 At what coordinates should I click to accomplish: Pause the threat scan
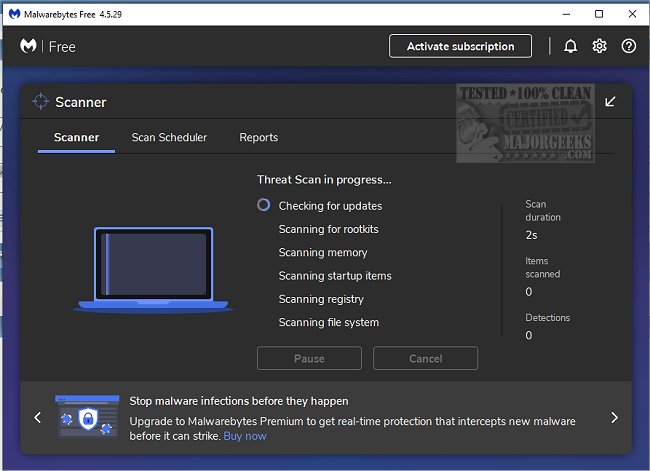(x=309, y=358)
